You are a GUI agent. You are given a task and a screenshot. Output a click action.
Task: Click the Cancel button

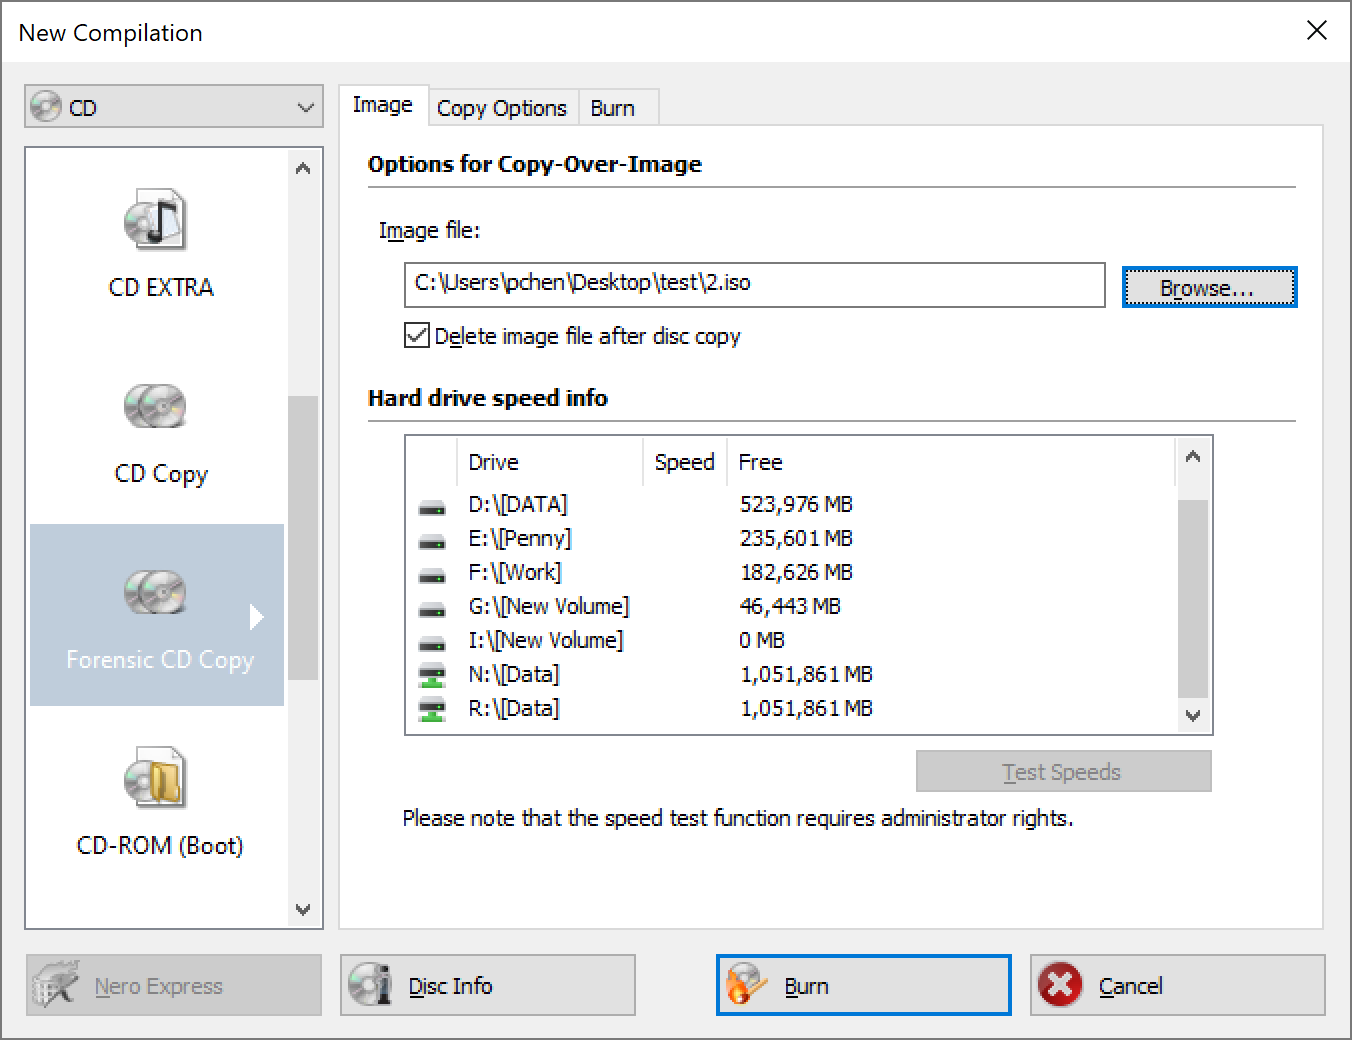[x=1177, y=986]
